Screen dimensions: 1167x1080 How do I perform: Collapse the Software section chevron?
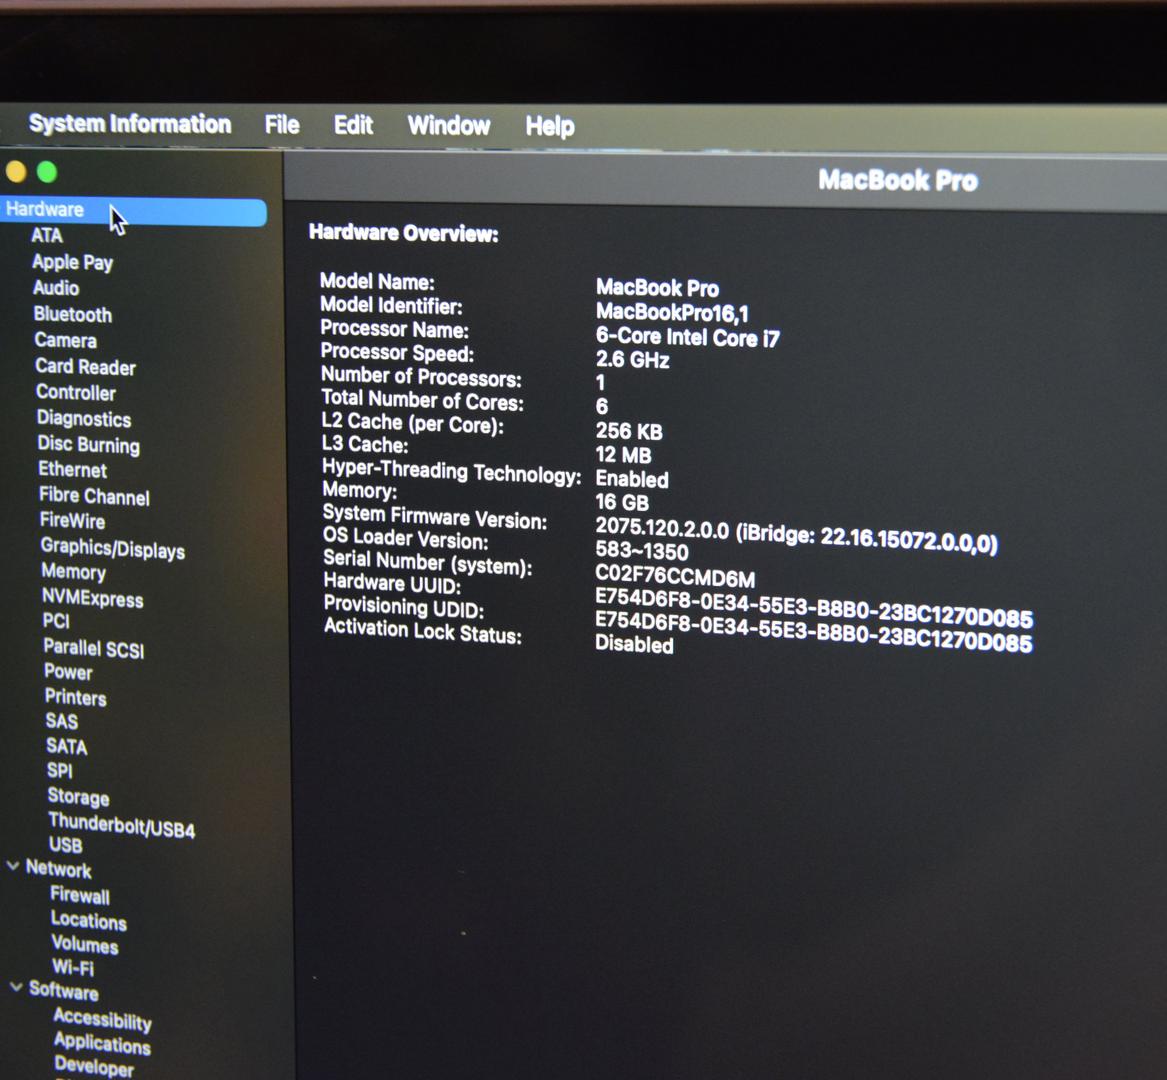[x=16, y=987]
